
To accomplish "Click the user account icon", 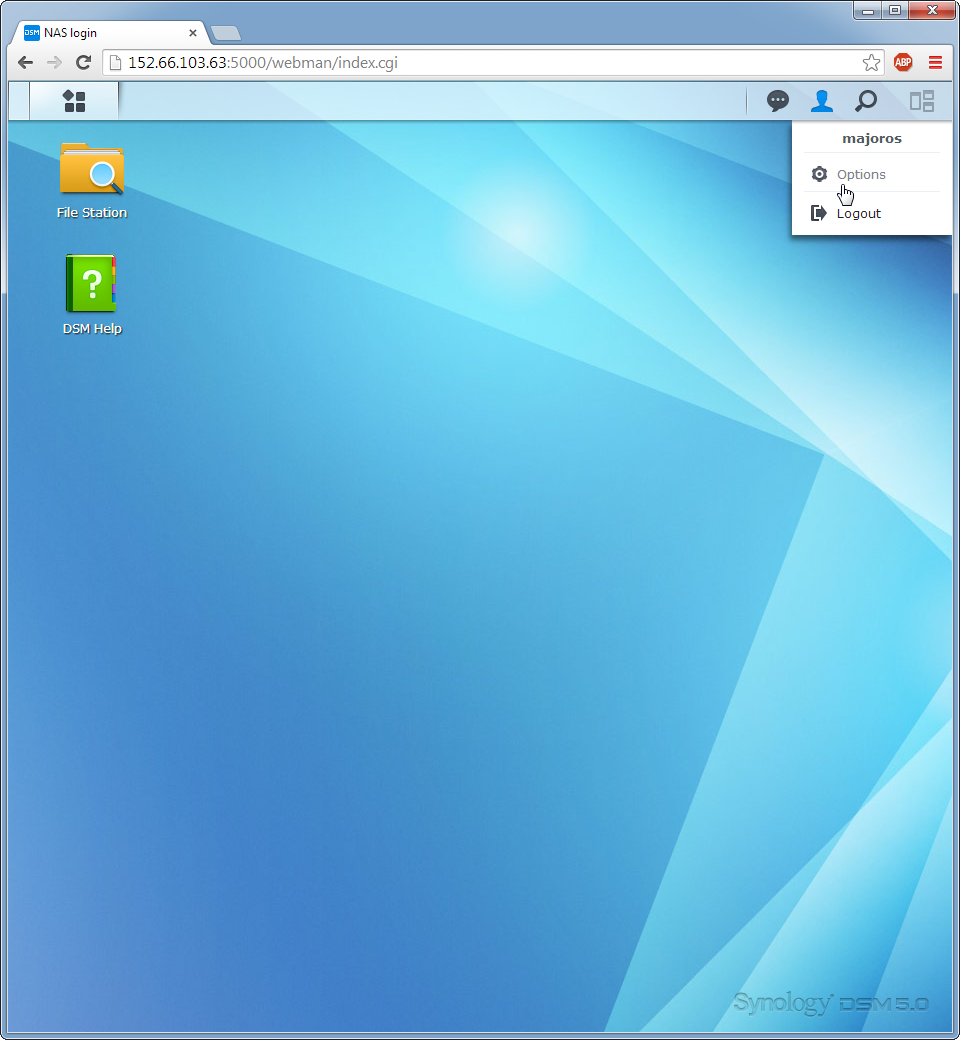I will (821, 101).
